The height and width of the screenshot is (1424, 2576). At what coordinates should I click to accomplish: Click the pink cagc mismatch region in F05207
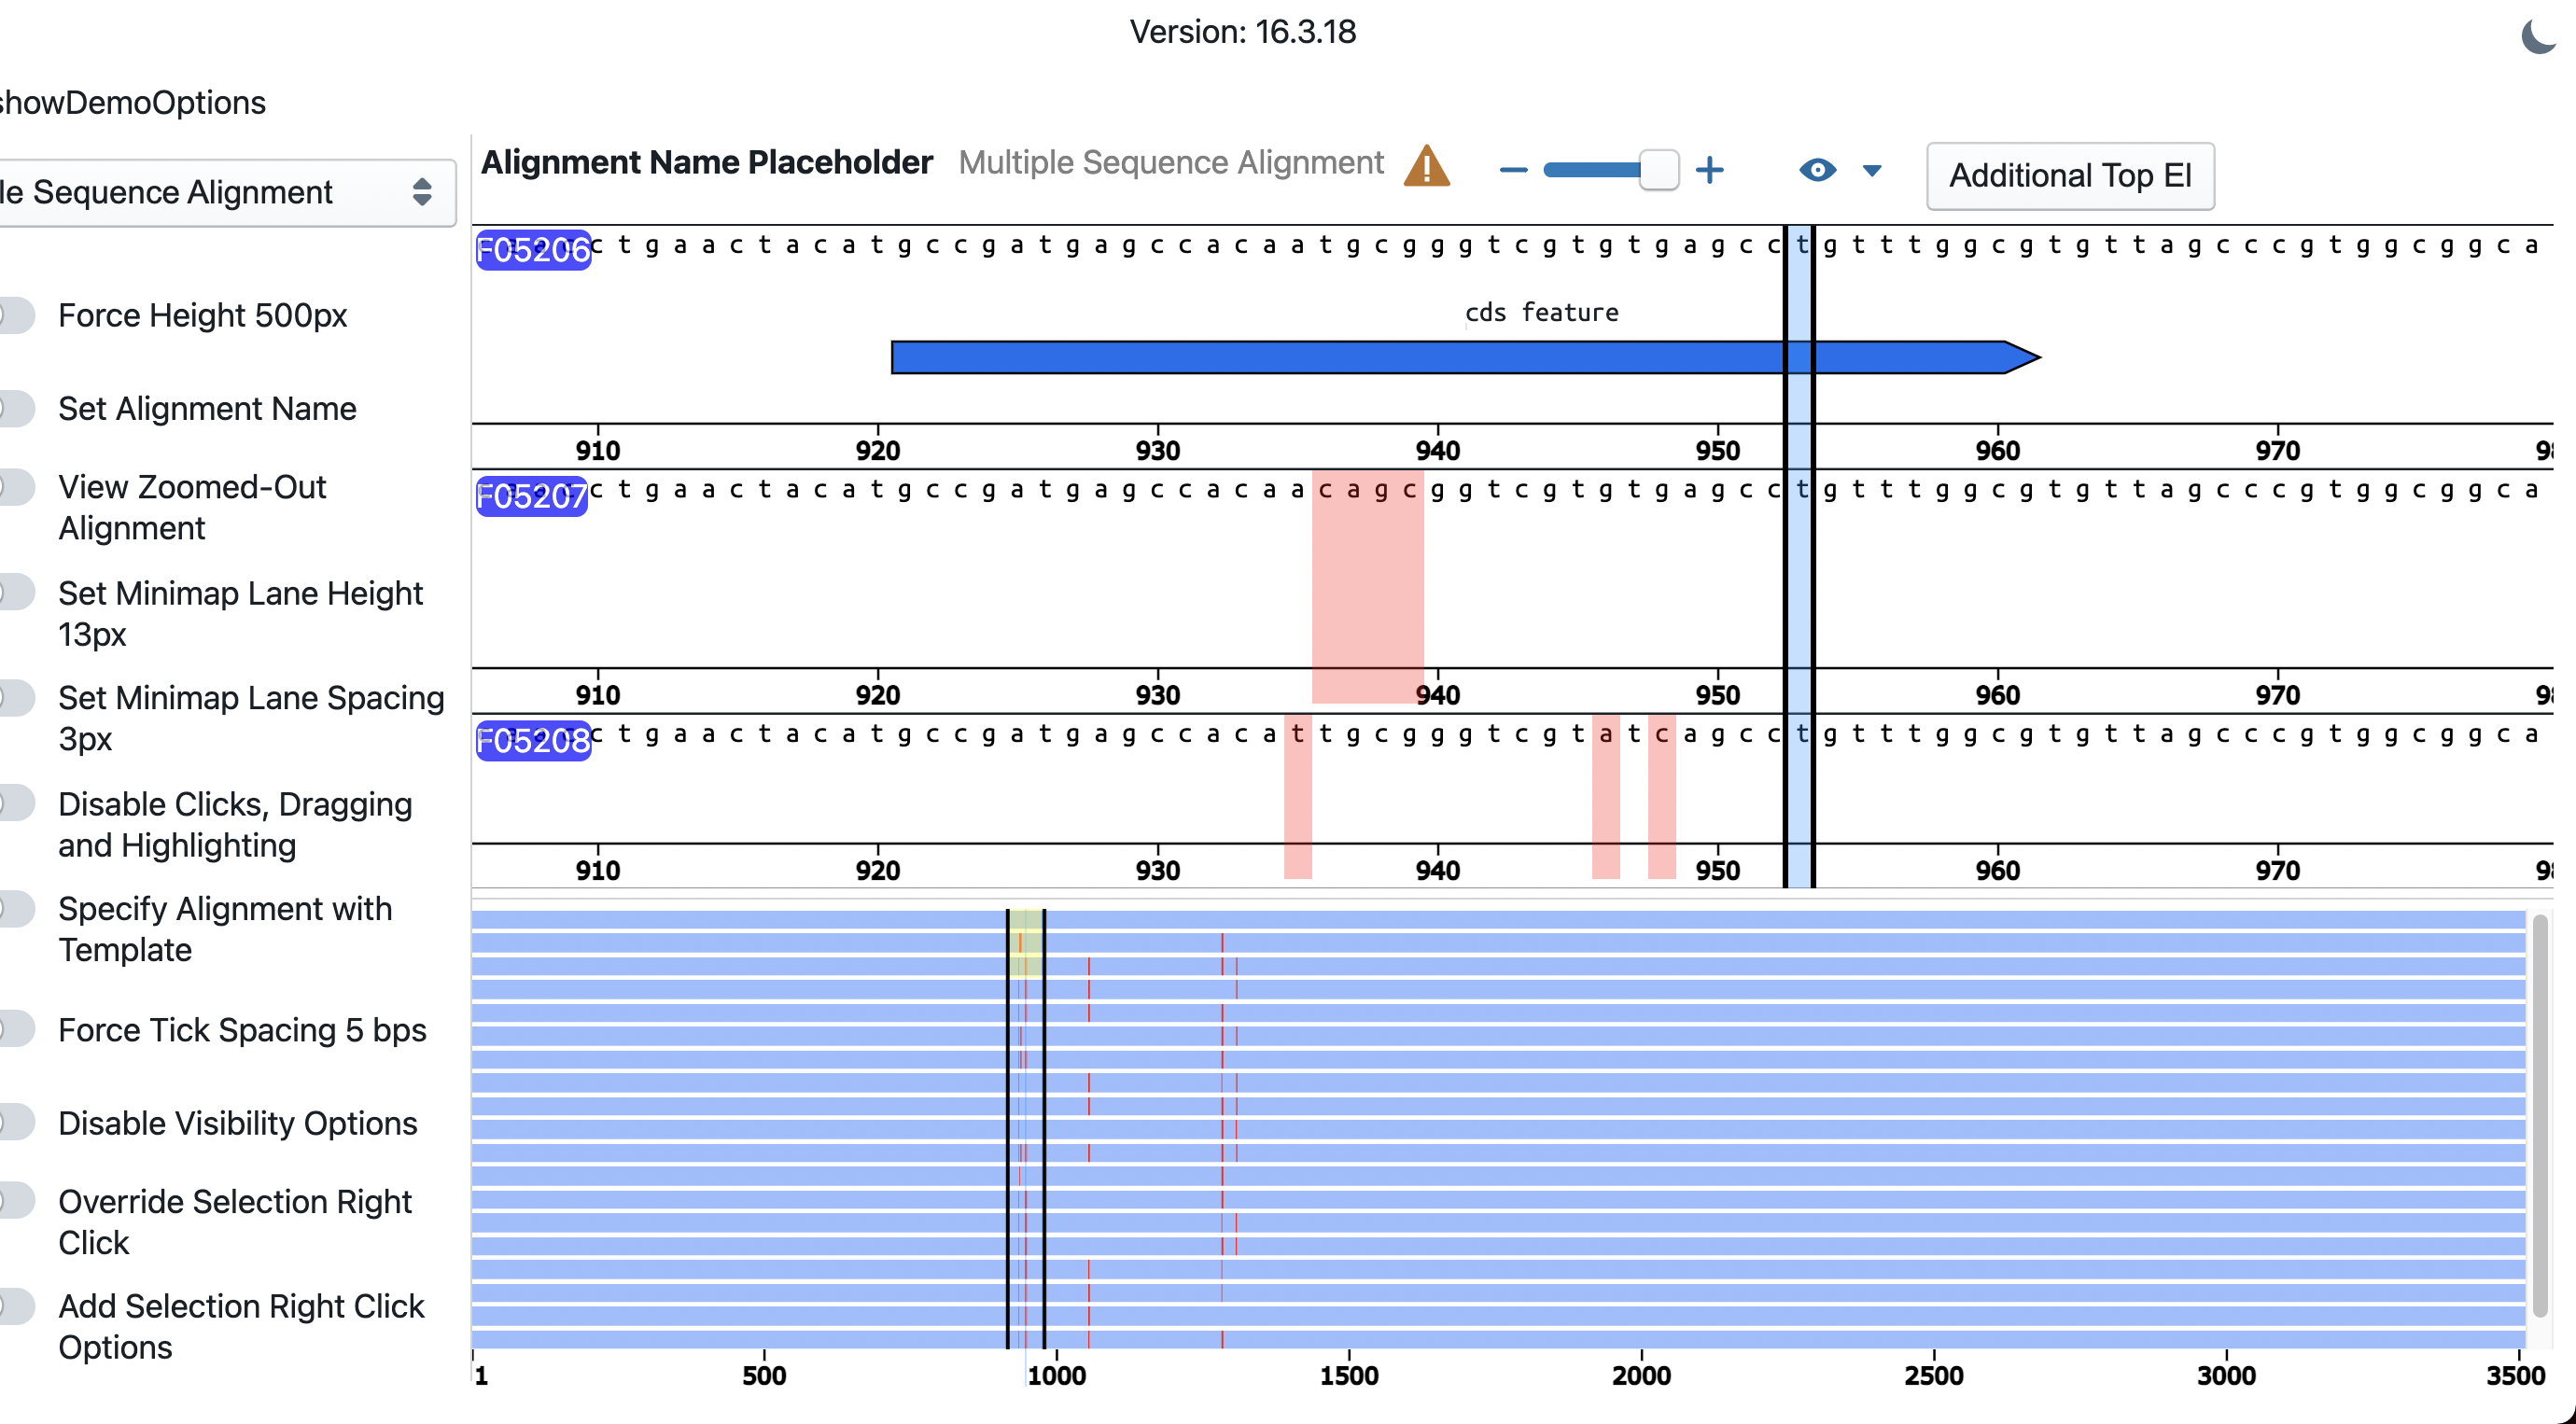tap(1367, 585)
